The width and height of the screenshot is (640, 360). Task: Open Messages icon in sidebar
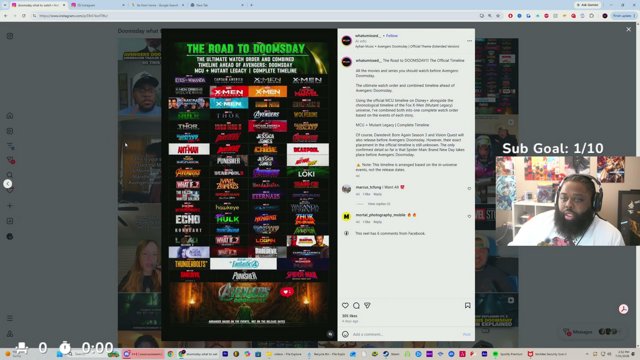(11, 160)
